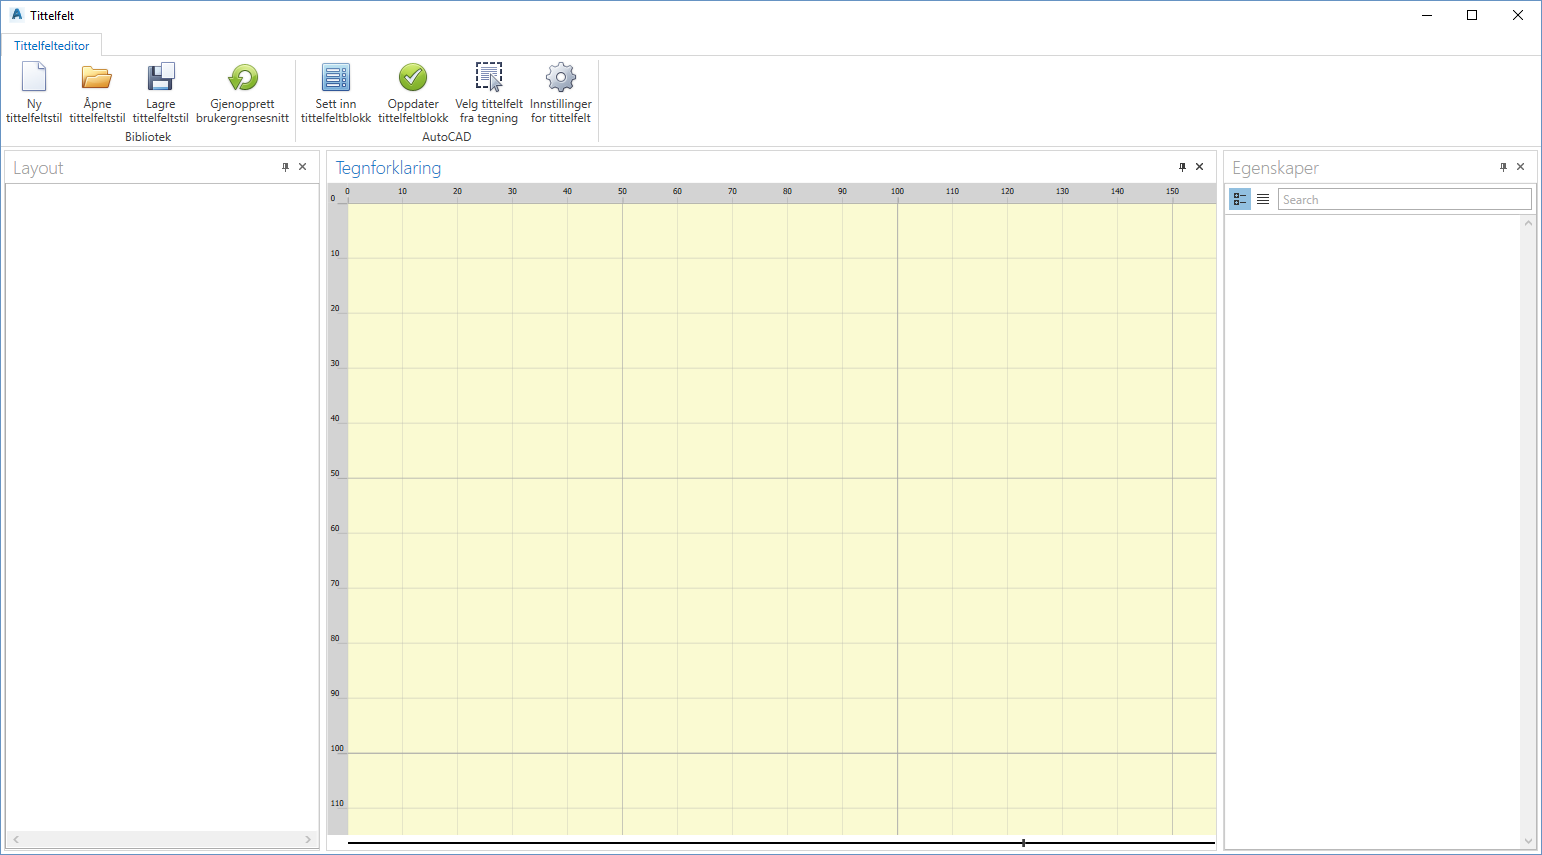
Task: Pin the Egenskaper panel
Action: [x=1503, y=167]
